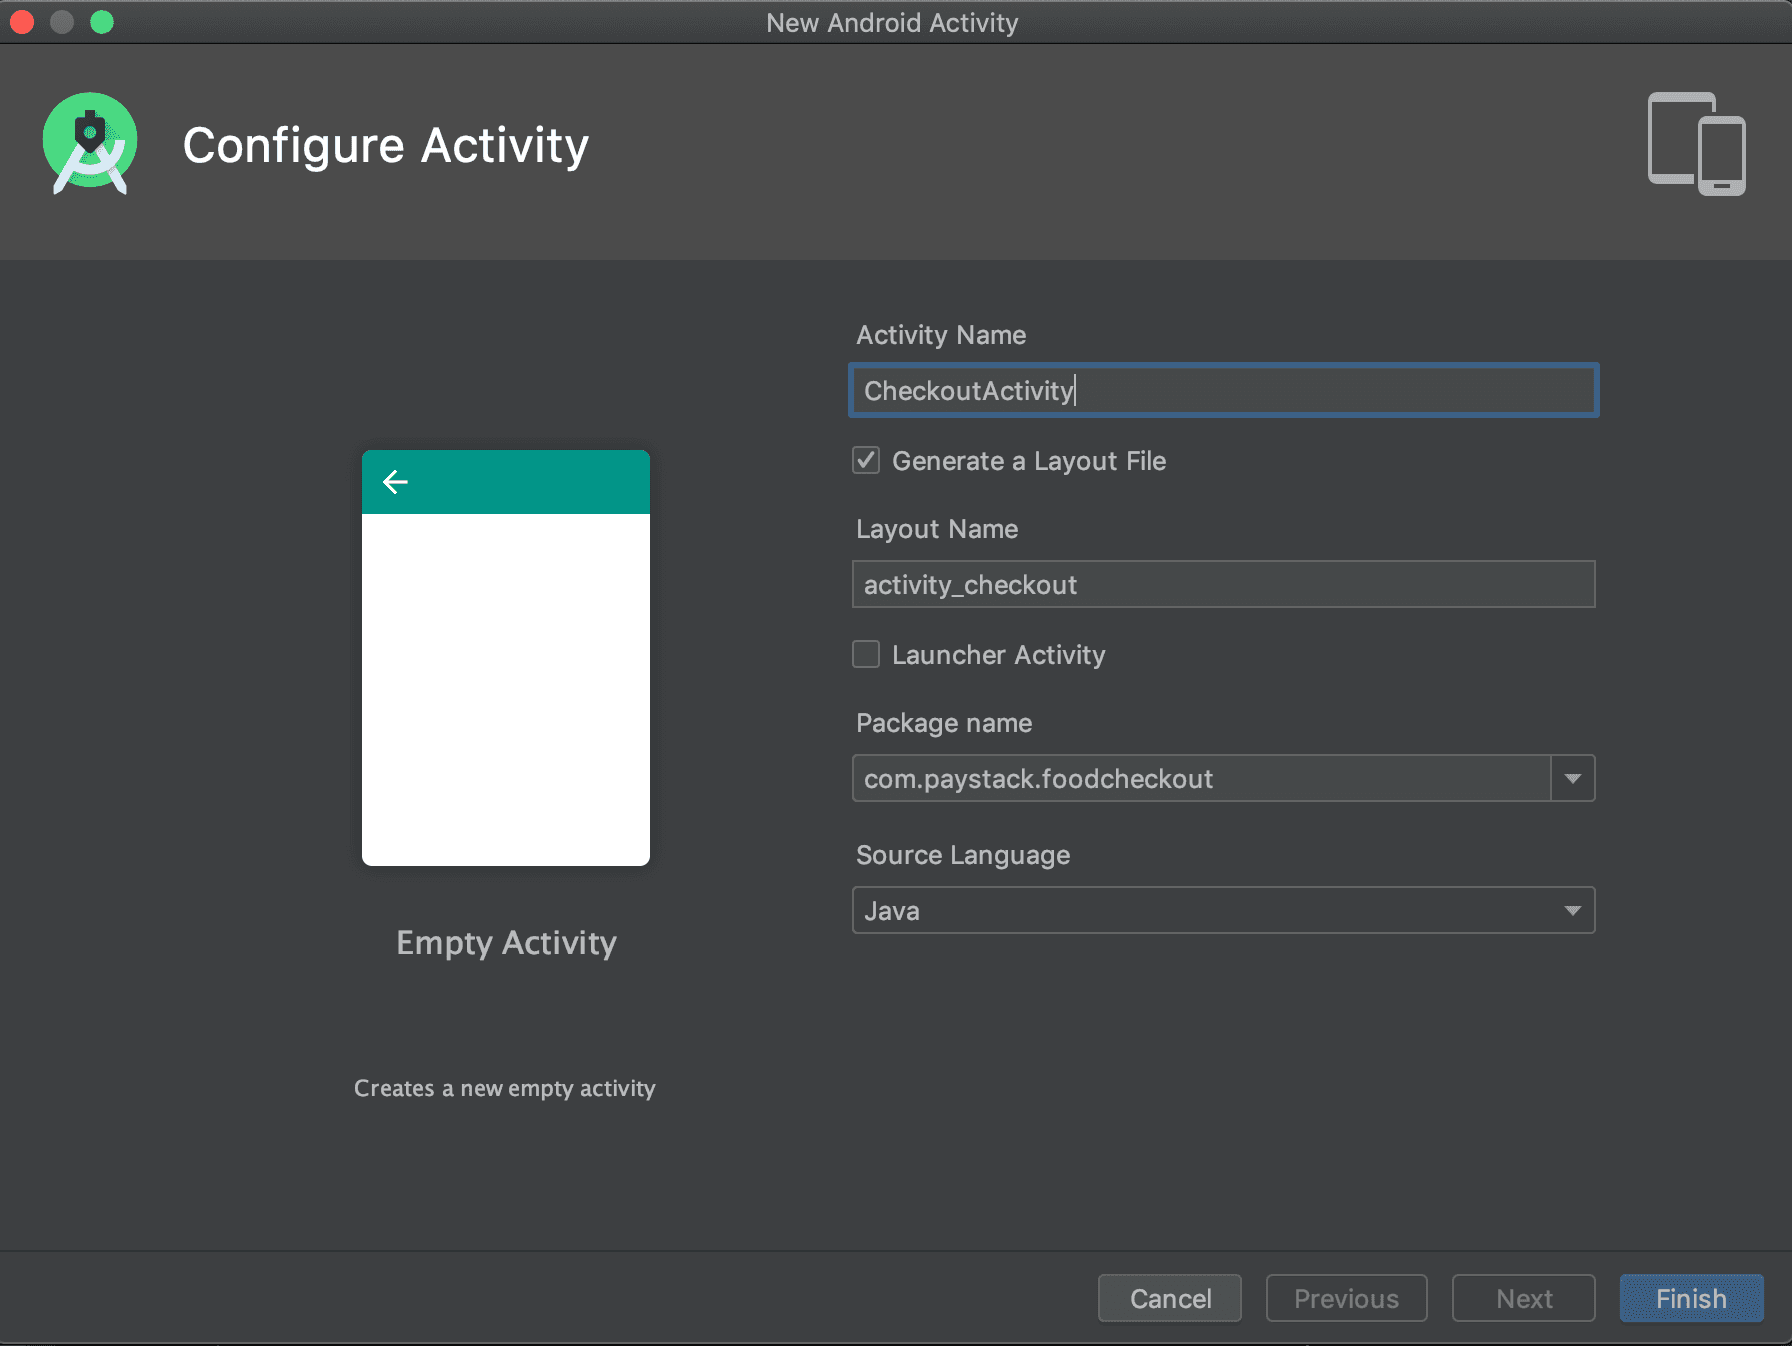
Task: Focus the Layout Name field activity_checkout
Action: click(1223, 584)
